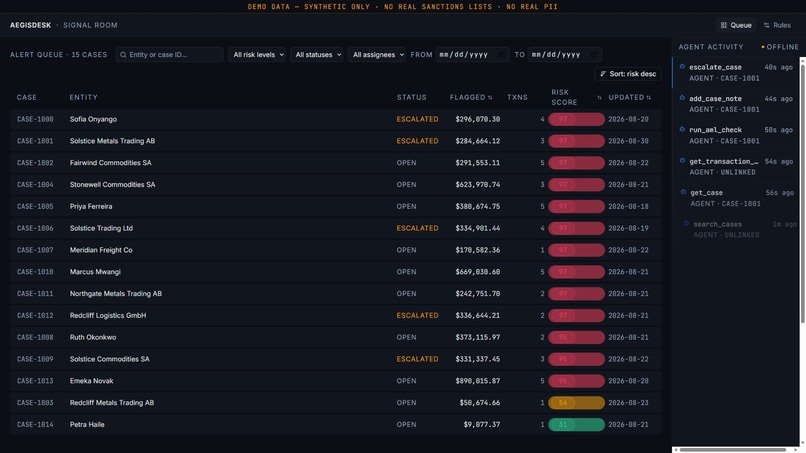Open the escalate_case activity entry

tap(736, 73)
